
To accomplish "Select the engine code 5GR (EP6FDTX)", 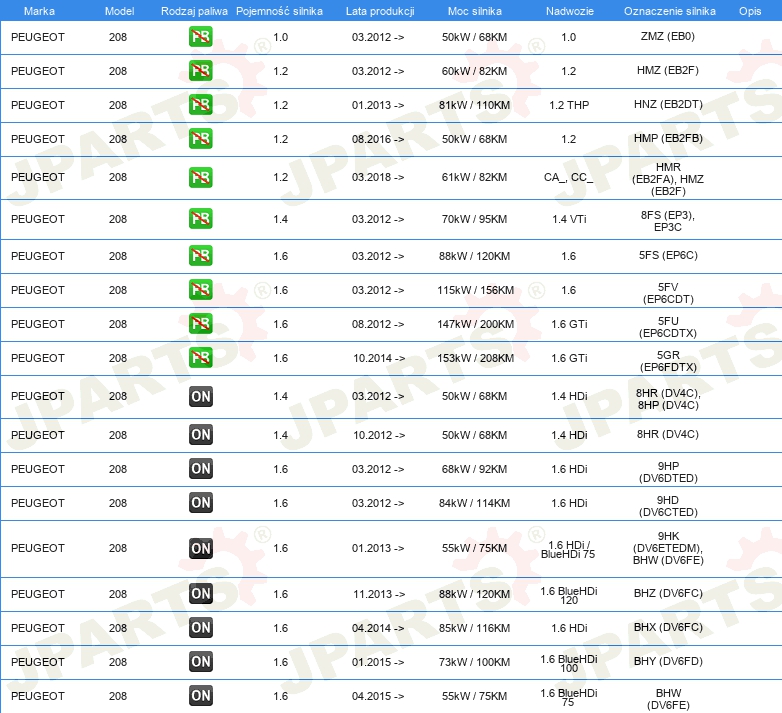I will (x=668, y=361).
